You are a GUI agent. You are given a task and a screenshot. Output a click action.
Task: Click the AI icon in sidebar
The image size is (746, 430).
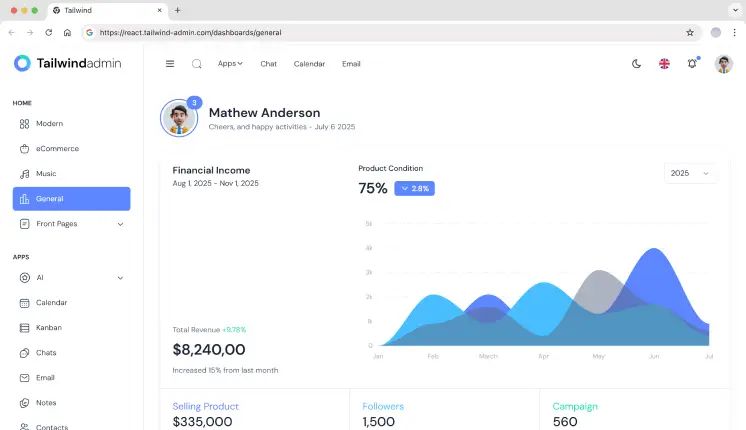[24, 278]
